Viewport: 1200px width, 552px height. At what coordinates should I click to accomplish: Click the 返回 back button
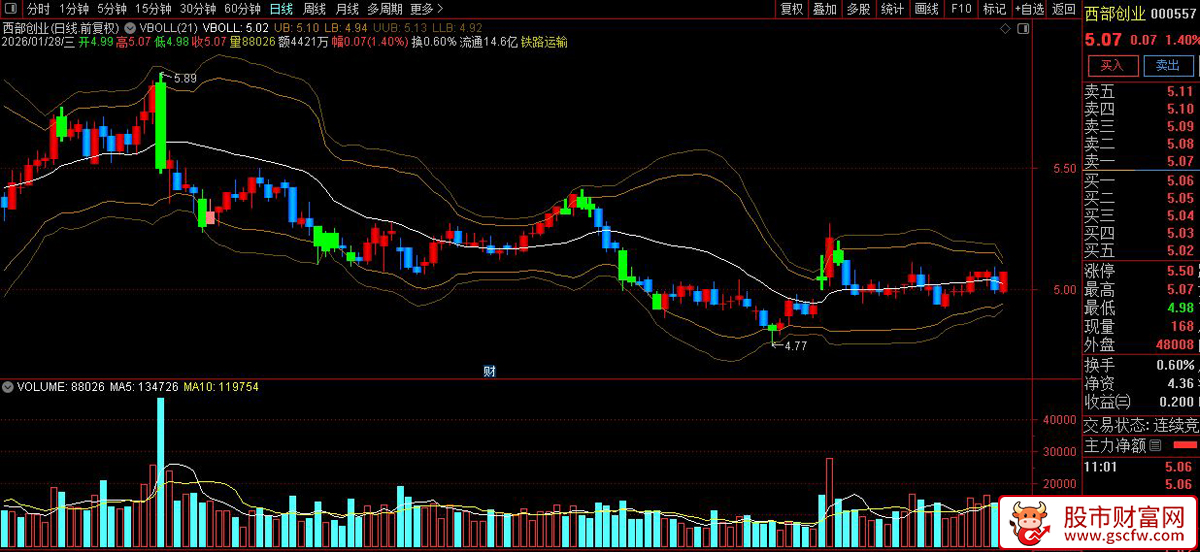(x=1062, y=9)
